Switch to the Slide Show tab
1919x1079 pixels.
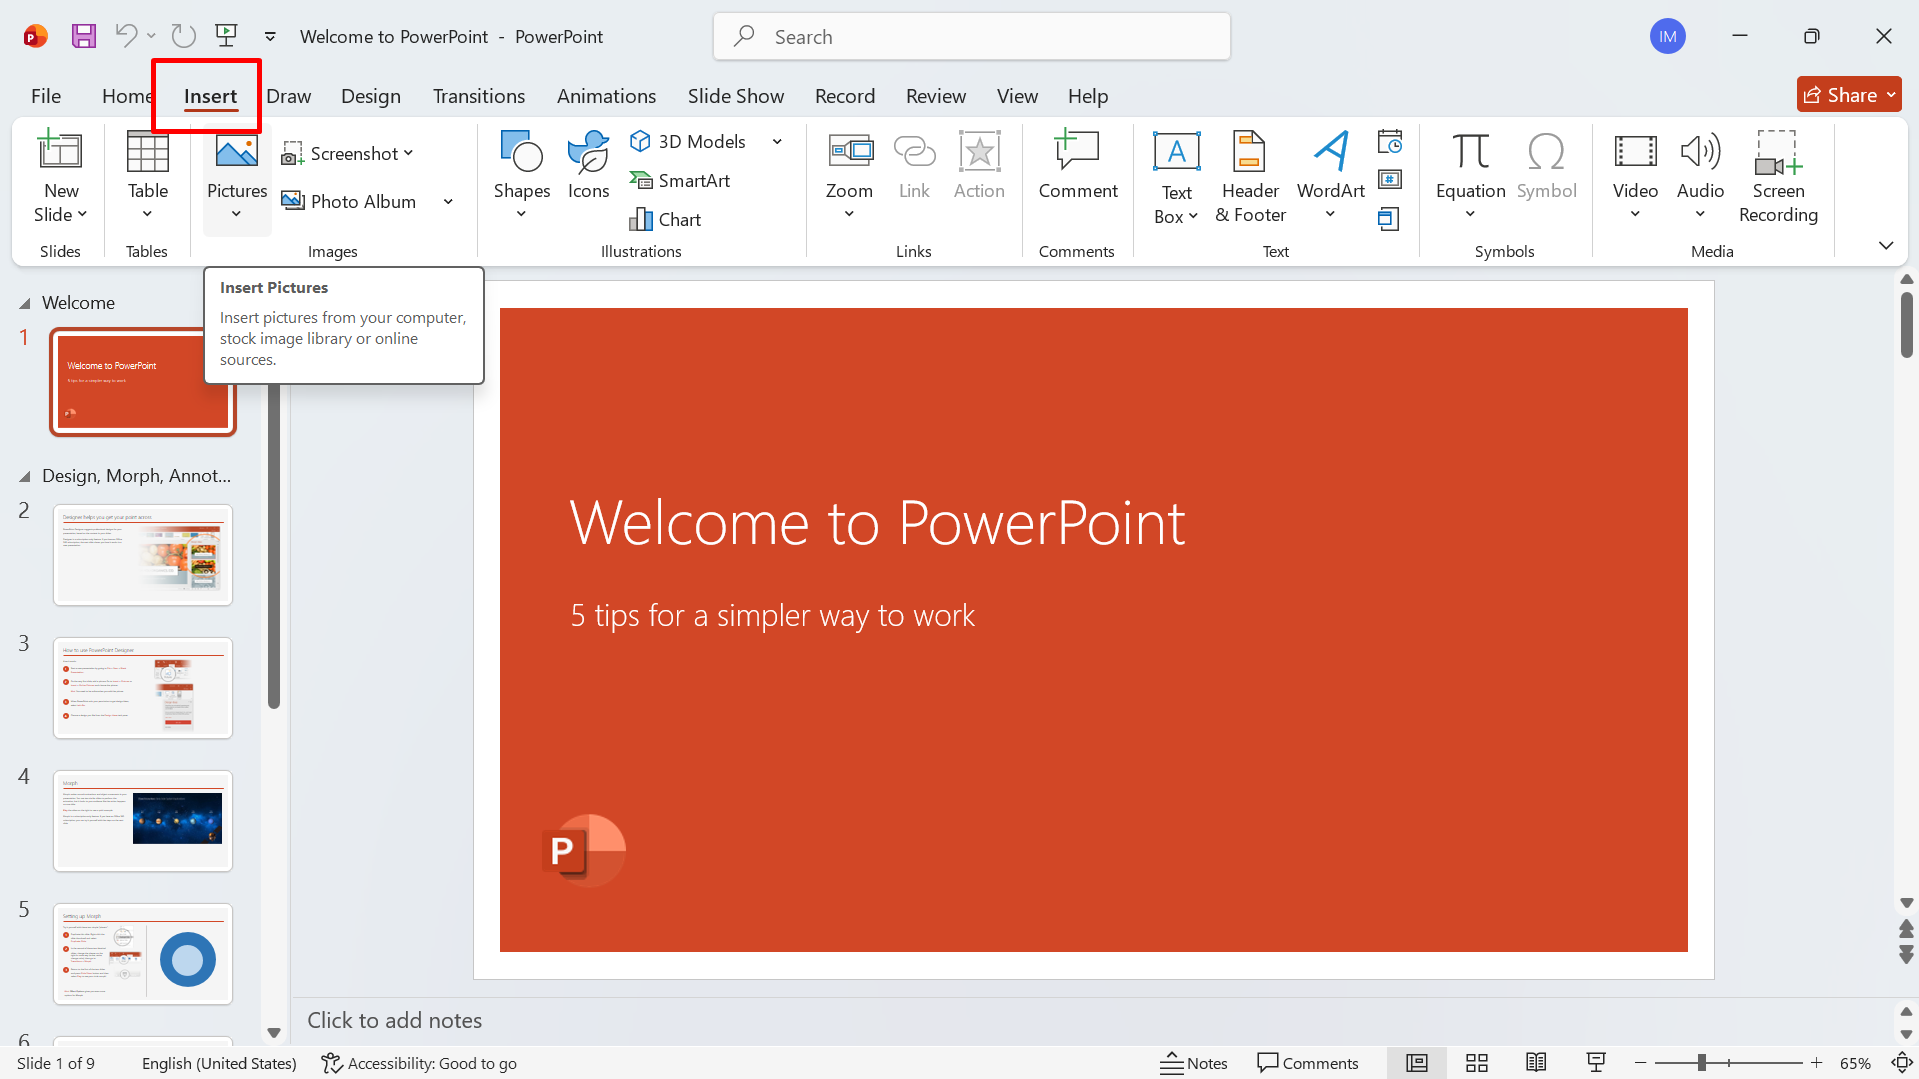[x=736, y=96]
